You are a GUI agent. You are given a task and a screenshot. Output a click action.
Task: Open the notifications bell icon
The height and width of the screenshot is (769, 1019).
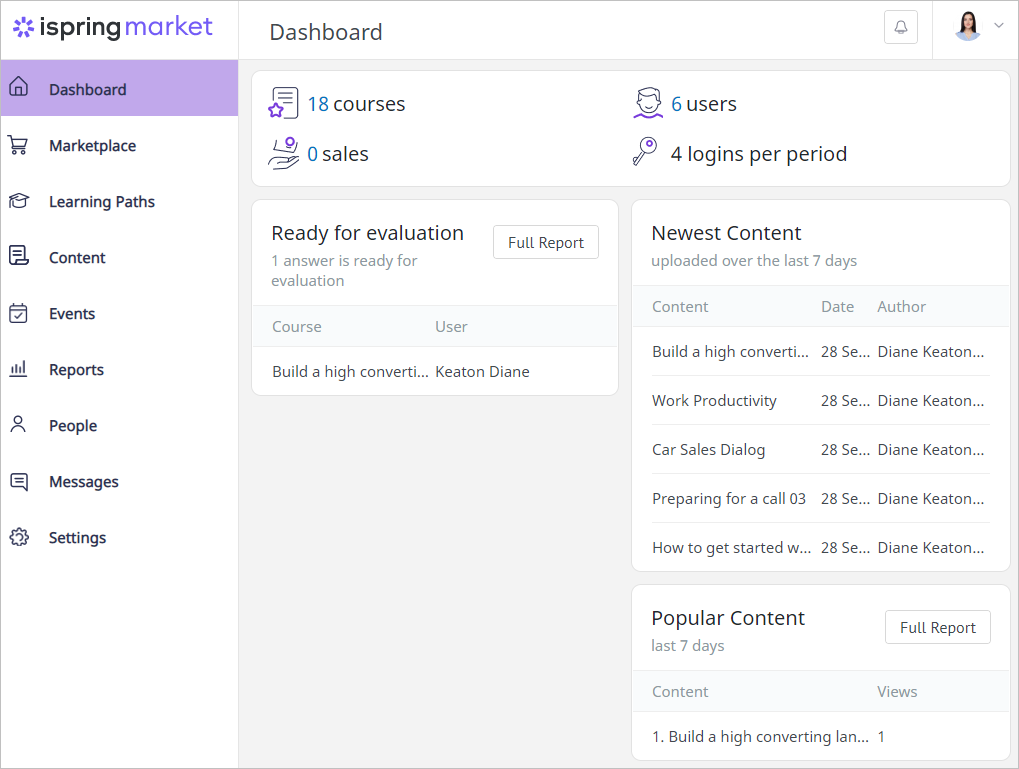pos(901,27)
